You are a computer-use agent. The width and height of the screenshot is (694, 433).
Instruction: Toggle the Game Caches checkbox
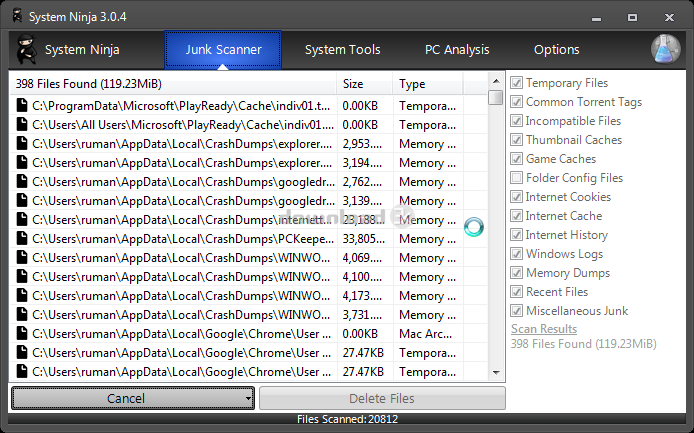(x=516, y=159)
